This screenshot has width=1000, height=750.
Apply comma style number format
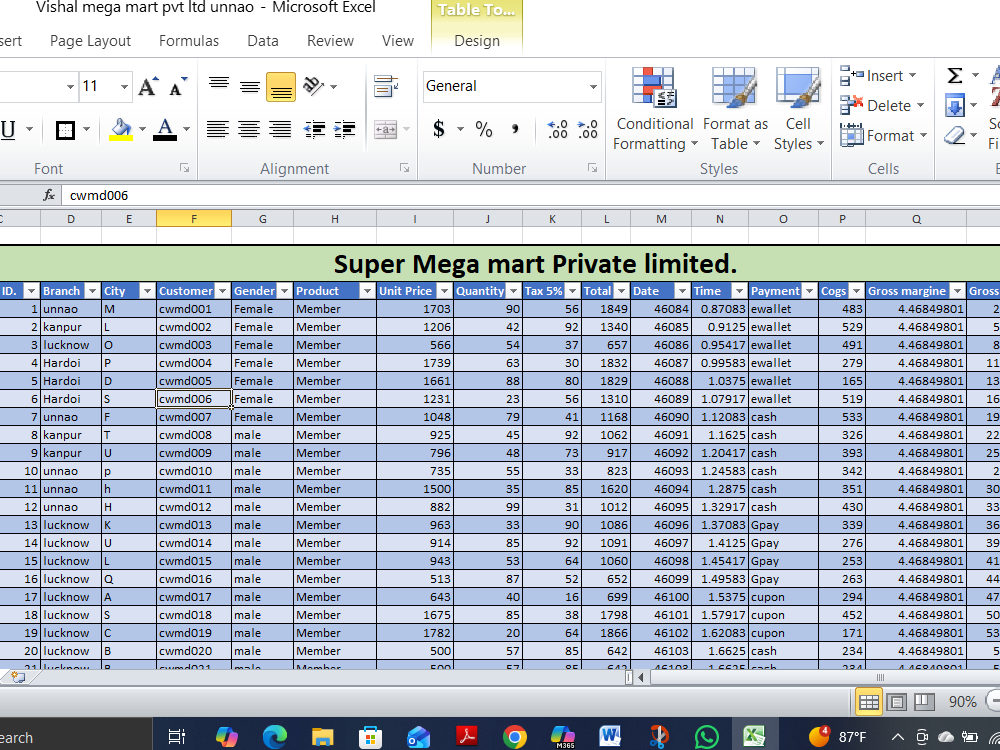pyautogui.click(x=515, y=129)
